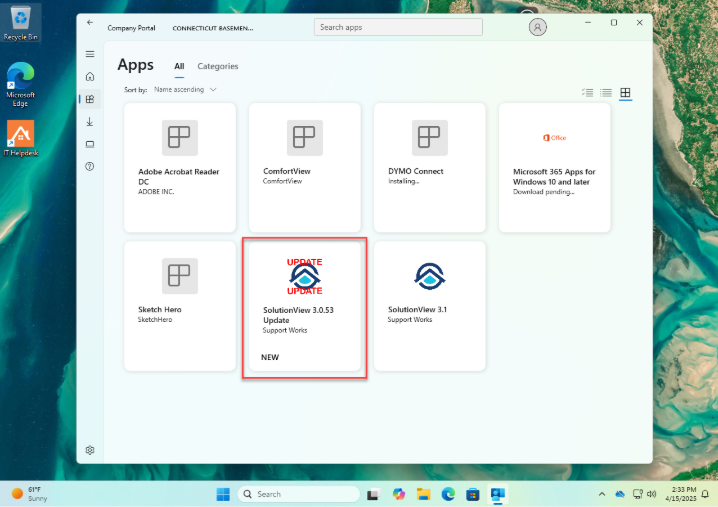
Task: Open Help & support sidebar icon
Action: tap(90, 166)
